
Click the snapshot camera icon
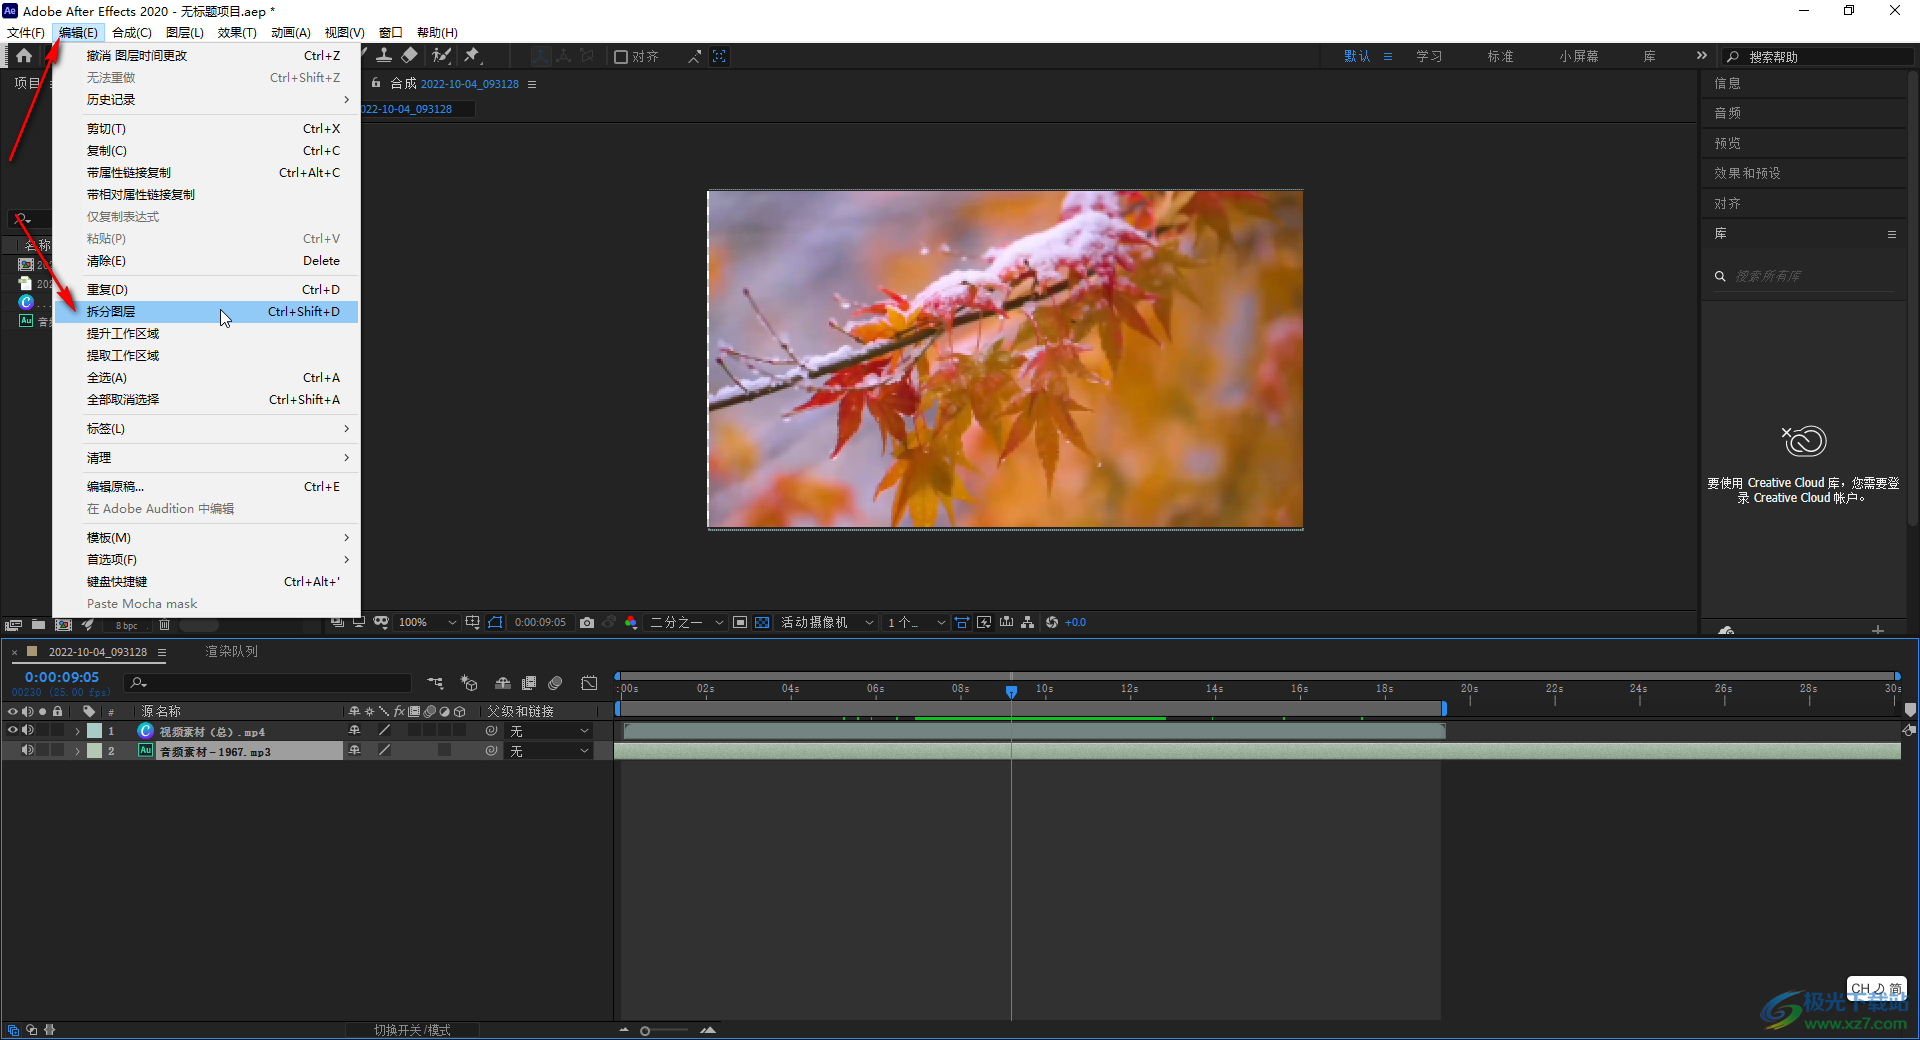click(x=587, y=622)
